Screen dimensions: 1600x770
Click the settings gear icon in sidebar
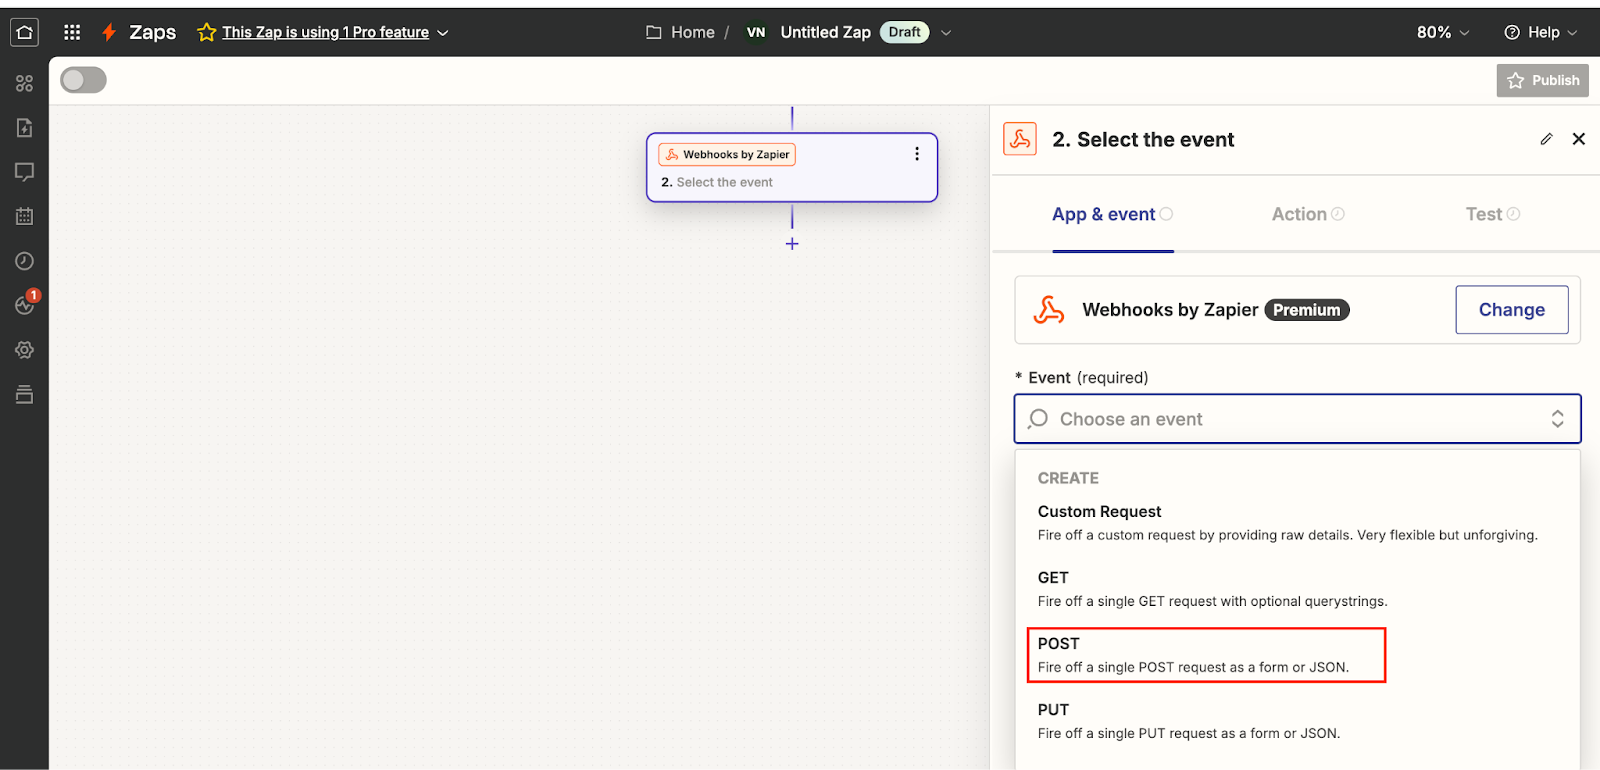point(24,350)
